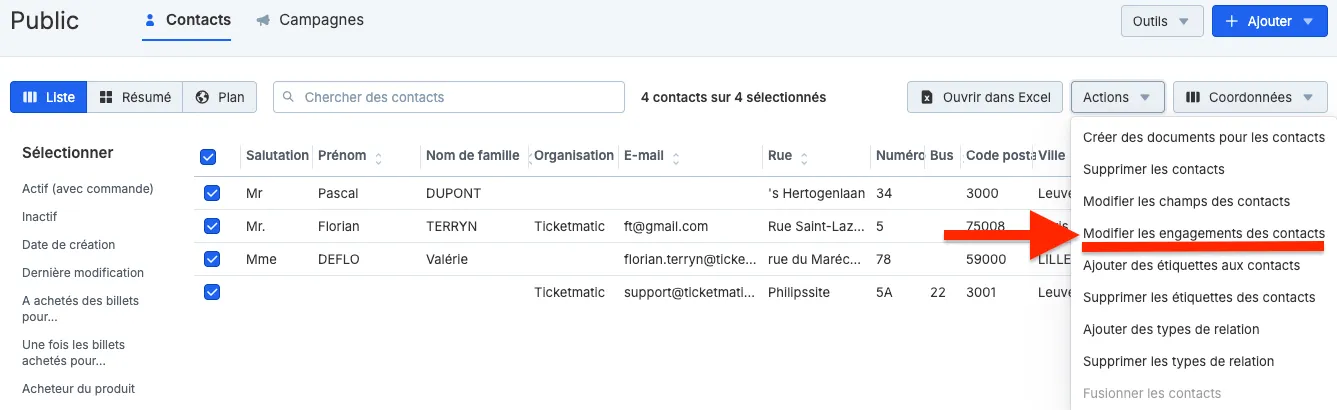
Task: Click the columns icon on Coordonnées button
Action: (x=1192, y=97)
